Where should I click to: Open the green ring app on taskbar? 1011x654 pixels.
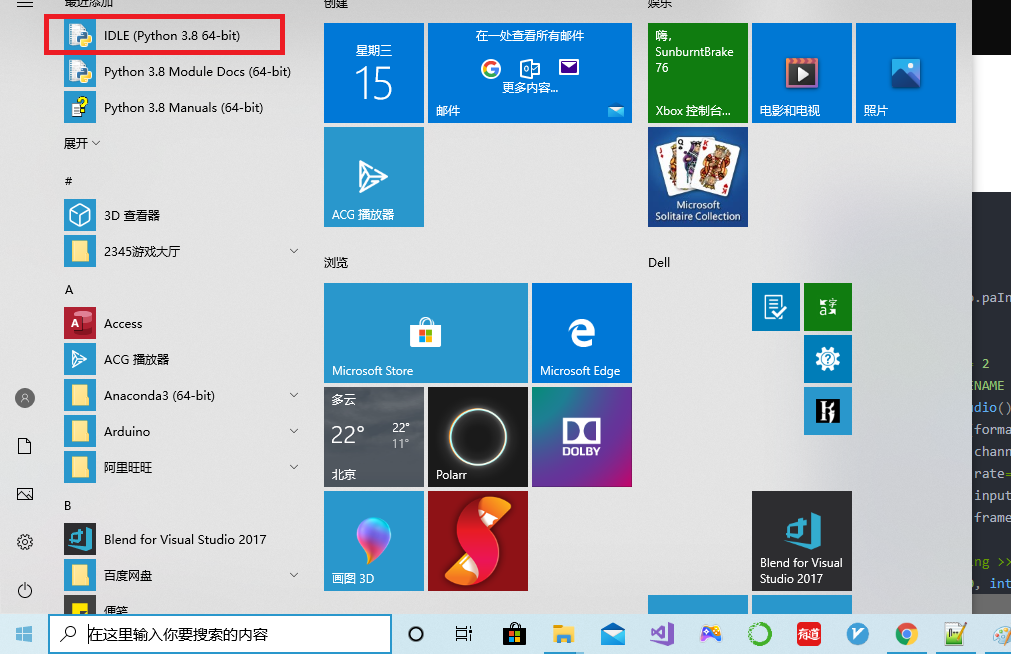760,635
